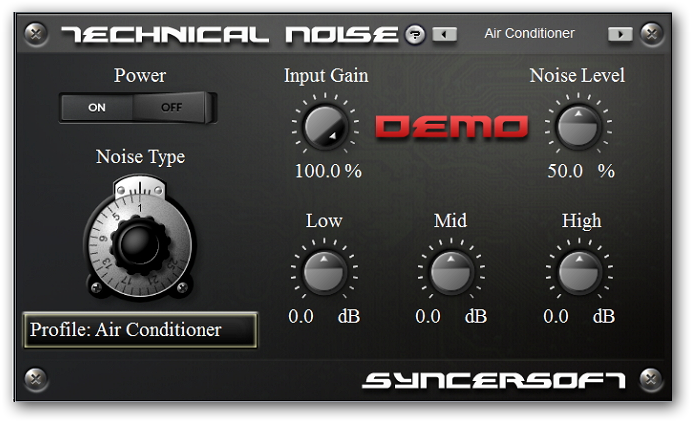Click the High EQ knob

coord(579,272)
